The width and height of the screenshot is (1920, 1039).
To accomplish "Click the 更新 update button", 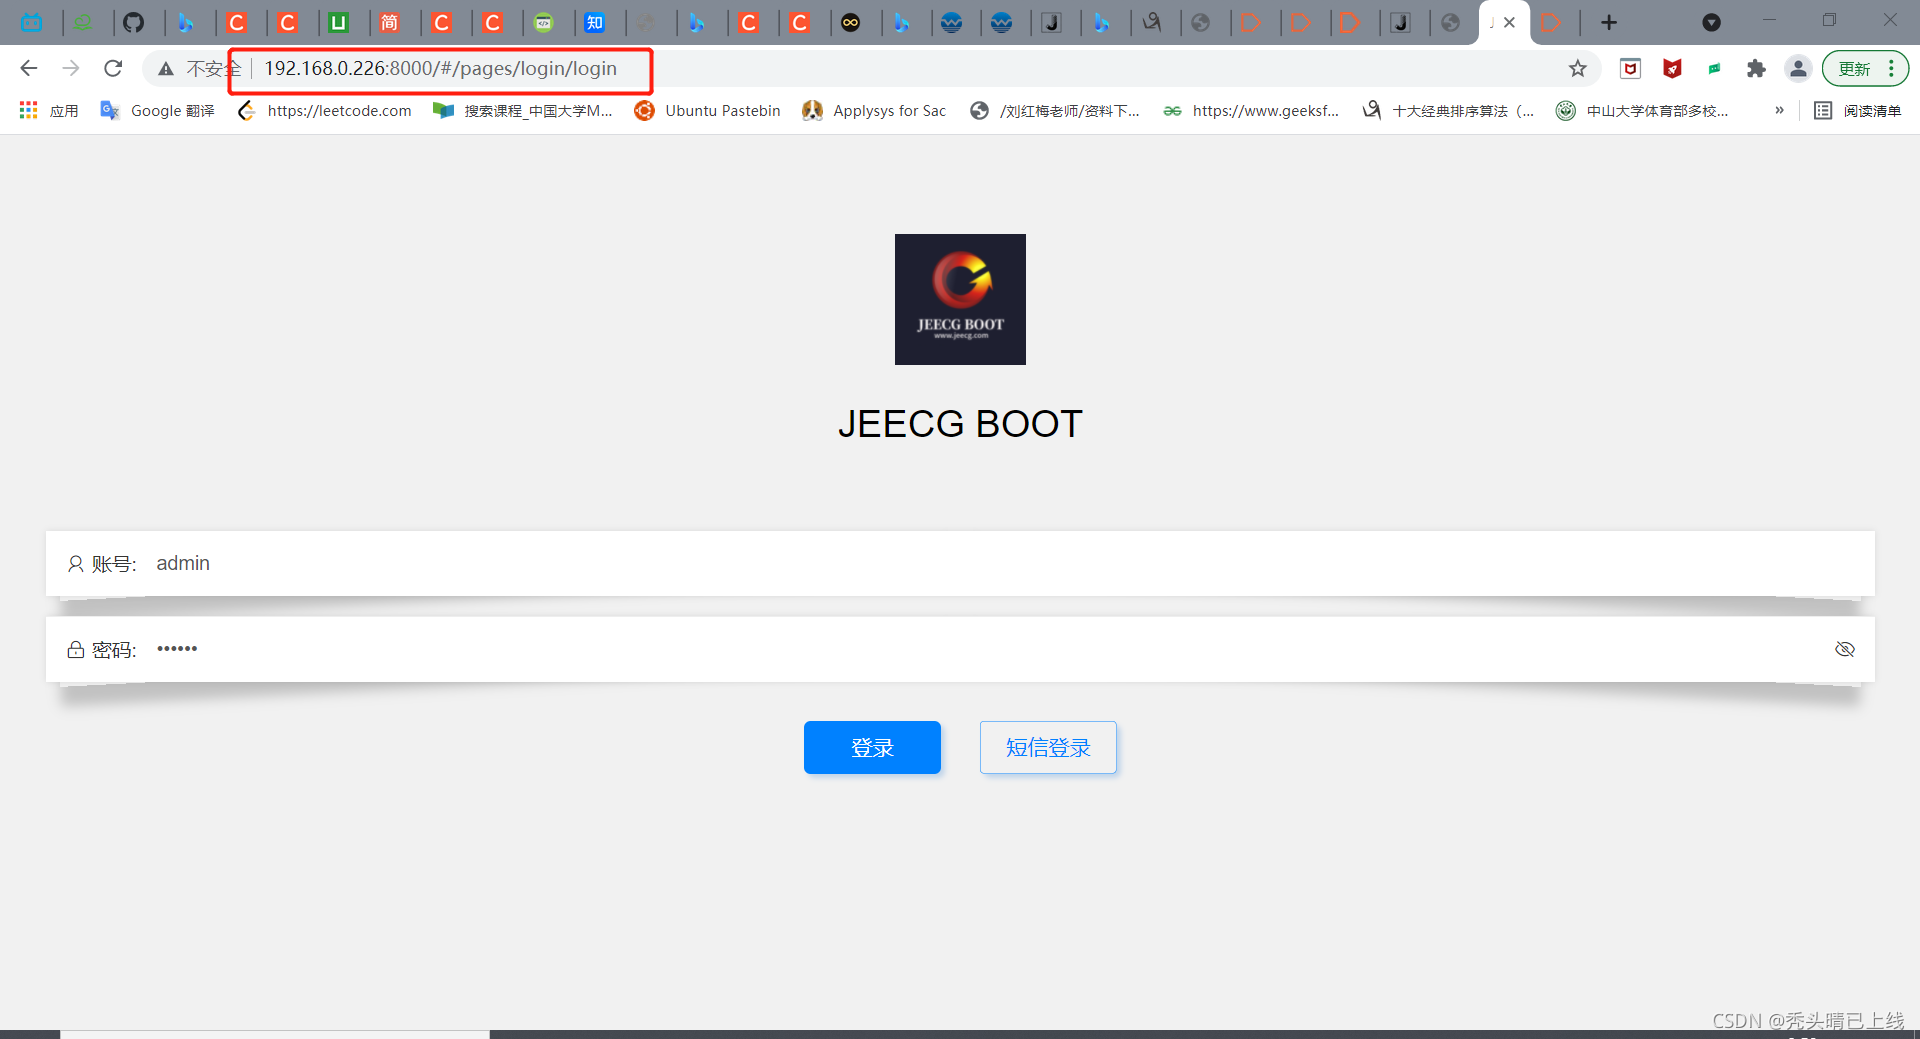I will pos(1855,68).
